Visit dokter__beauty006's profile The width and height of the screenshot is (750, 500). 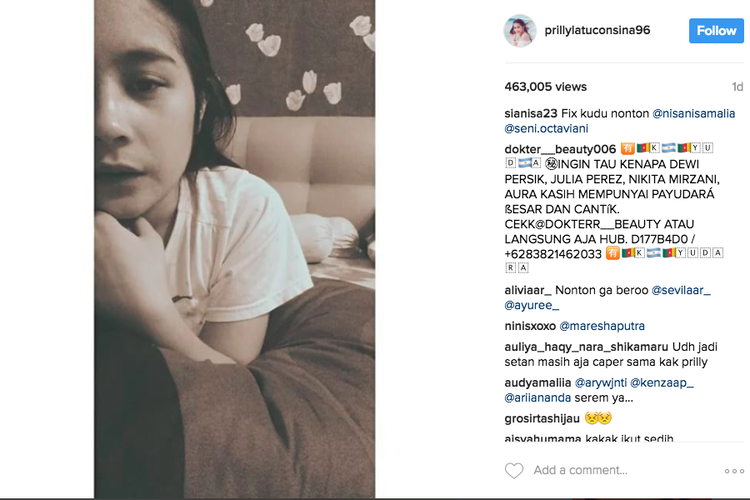point(560,149)
